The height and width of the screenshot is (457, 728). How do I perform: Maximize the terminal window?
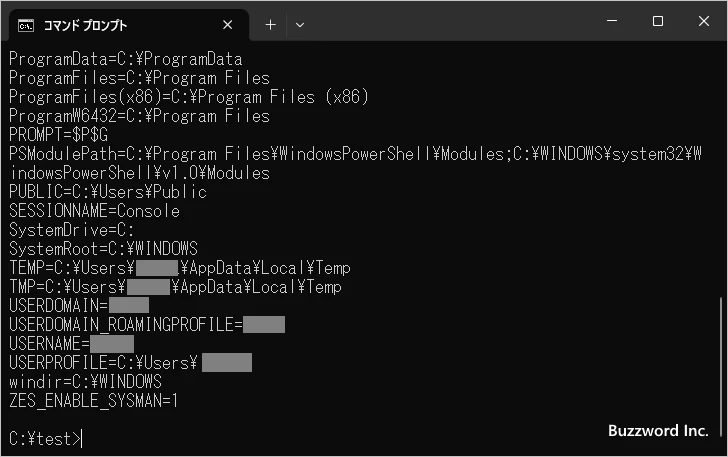(x=657, y=21)
